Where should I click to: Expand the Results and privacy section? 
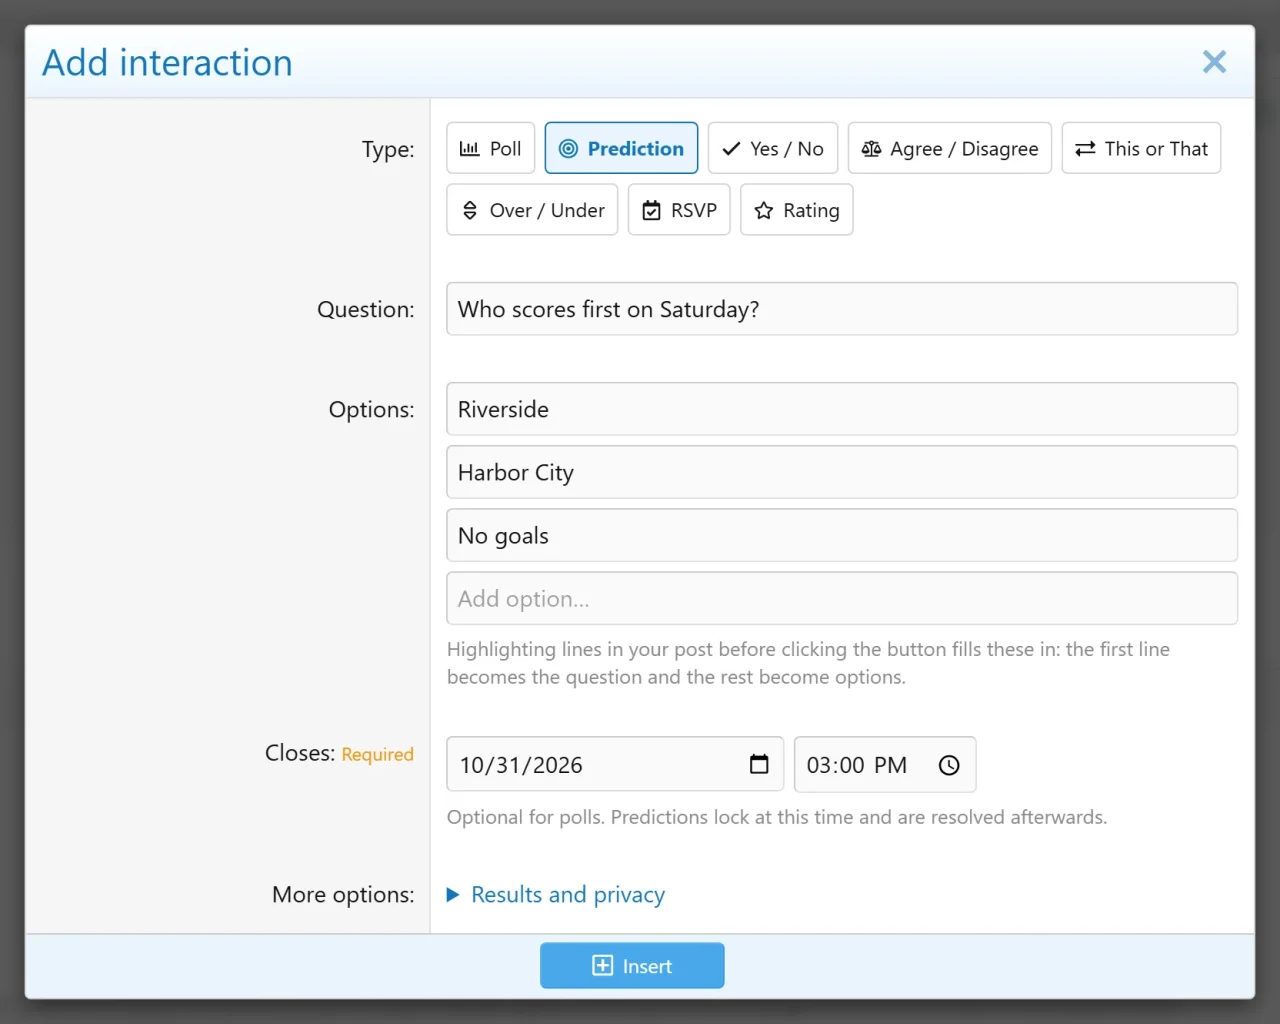(x=556, y=894)
